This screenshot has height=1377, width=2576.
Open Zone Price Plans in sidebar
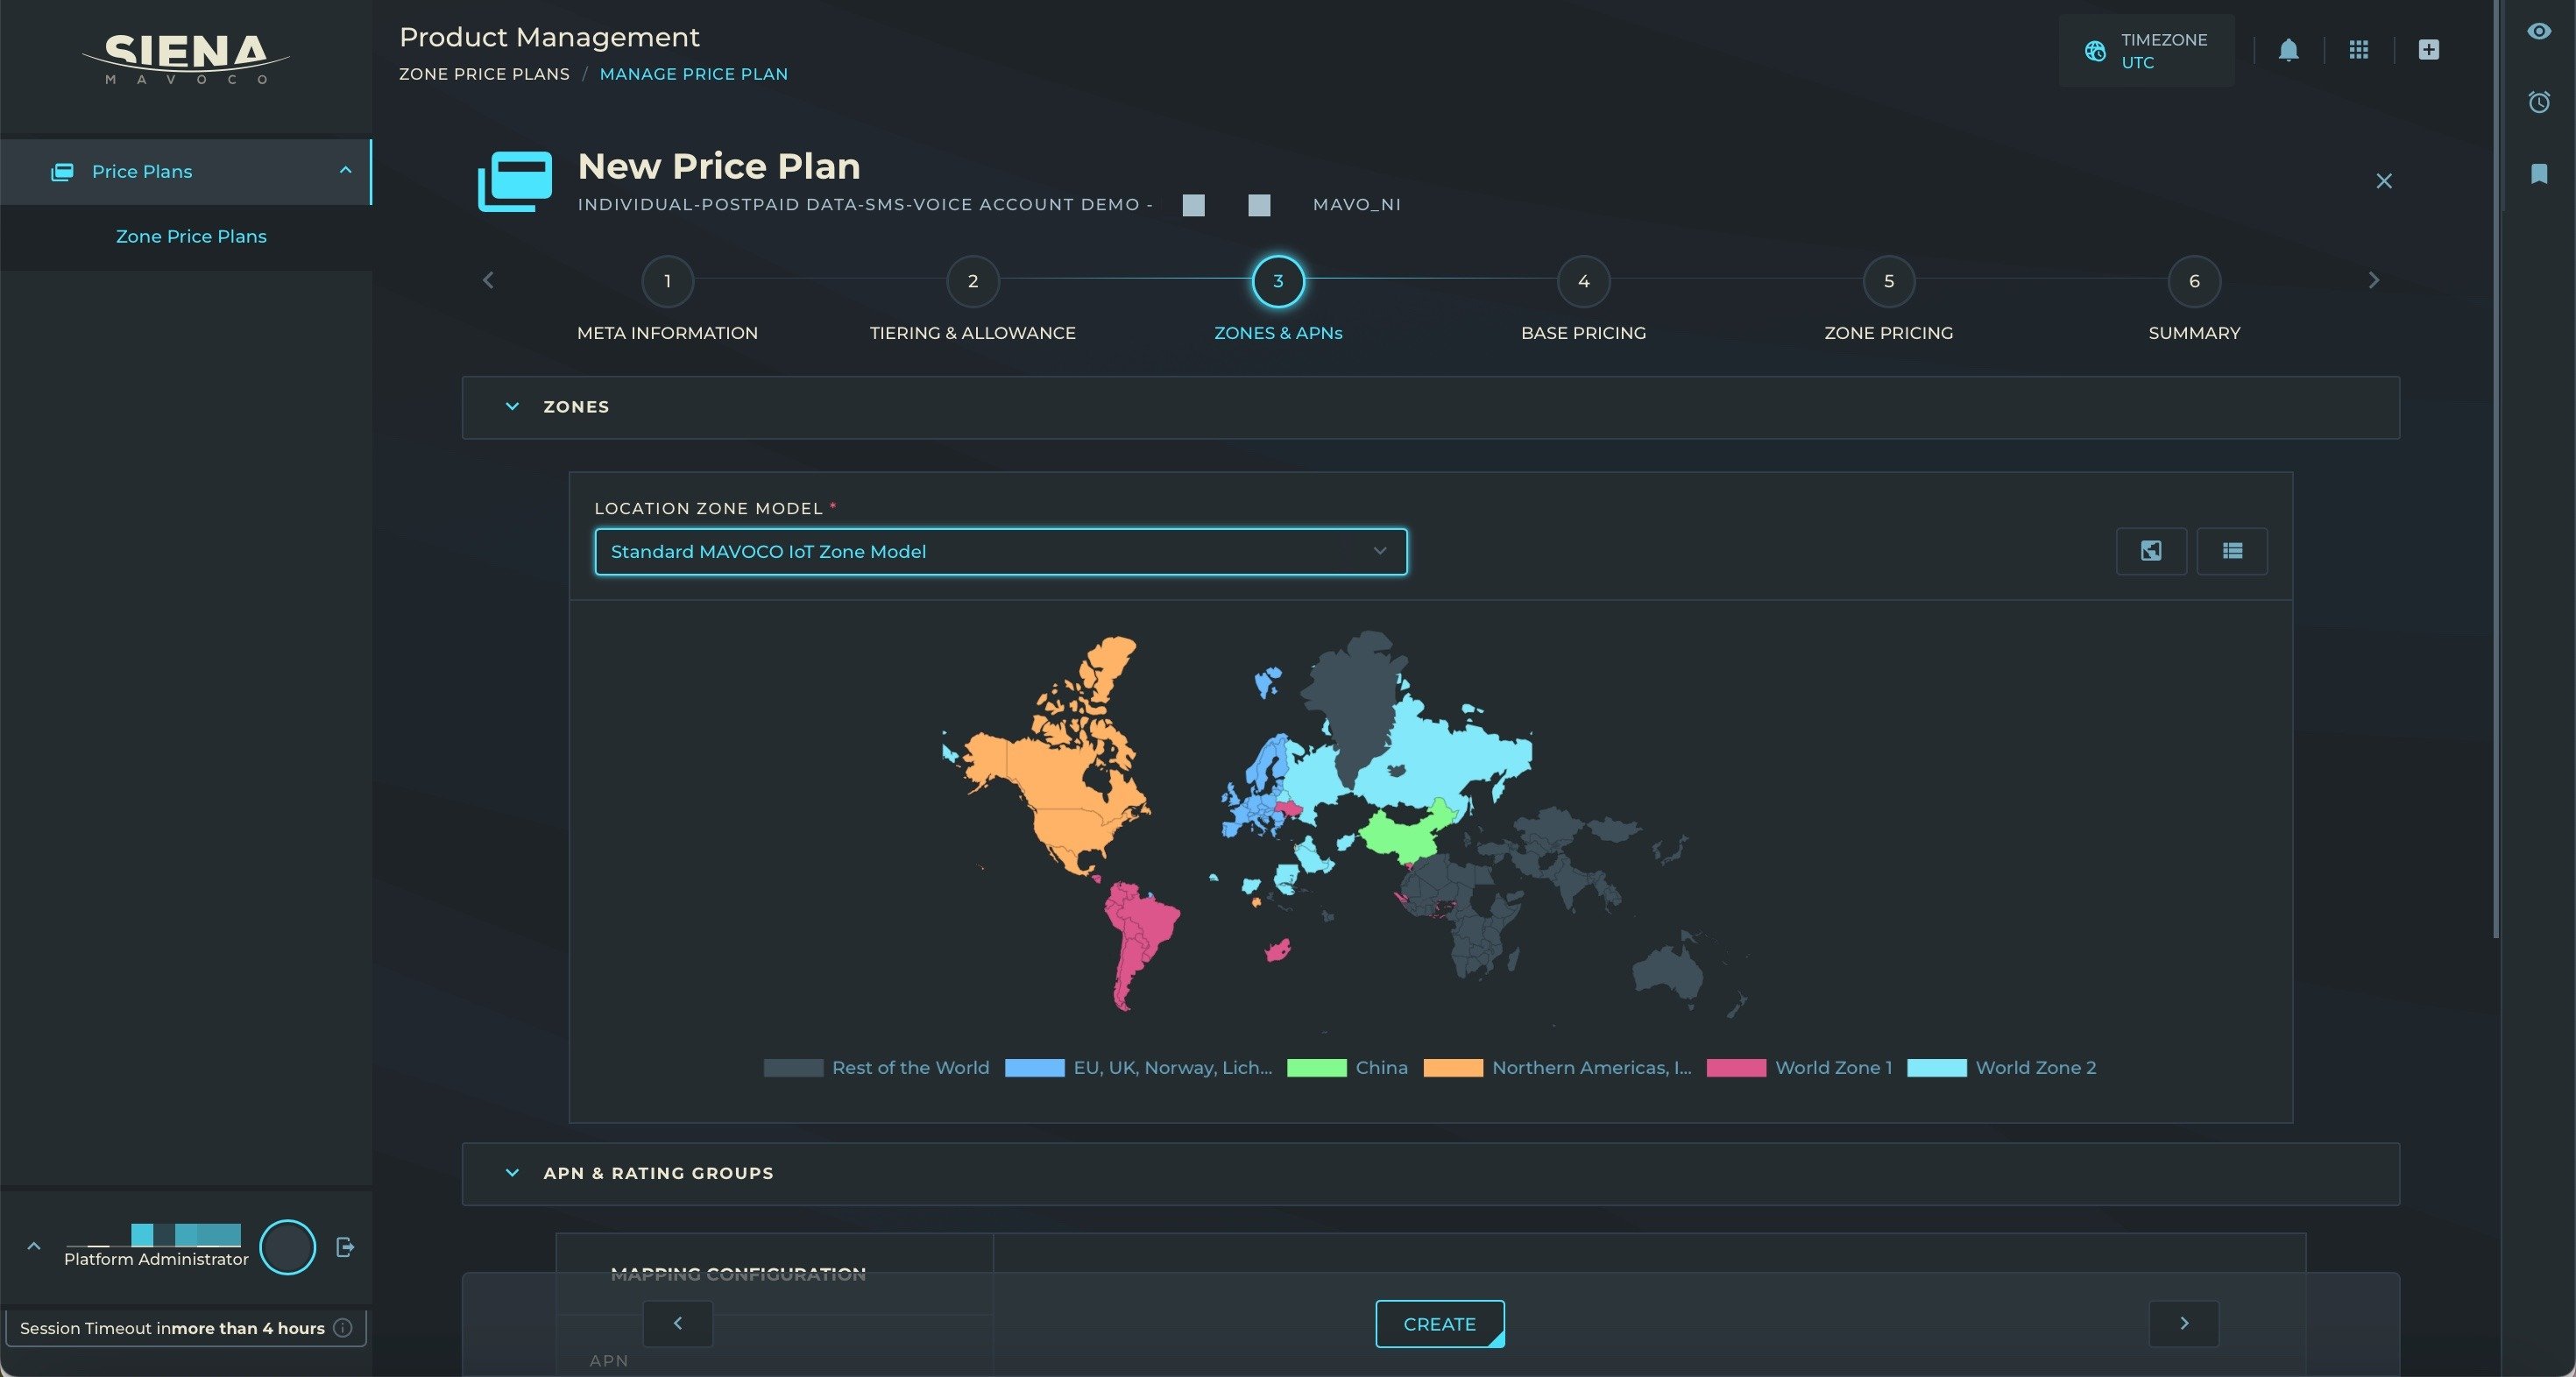point(191,237)
